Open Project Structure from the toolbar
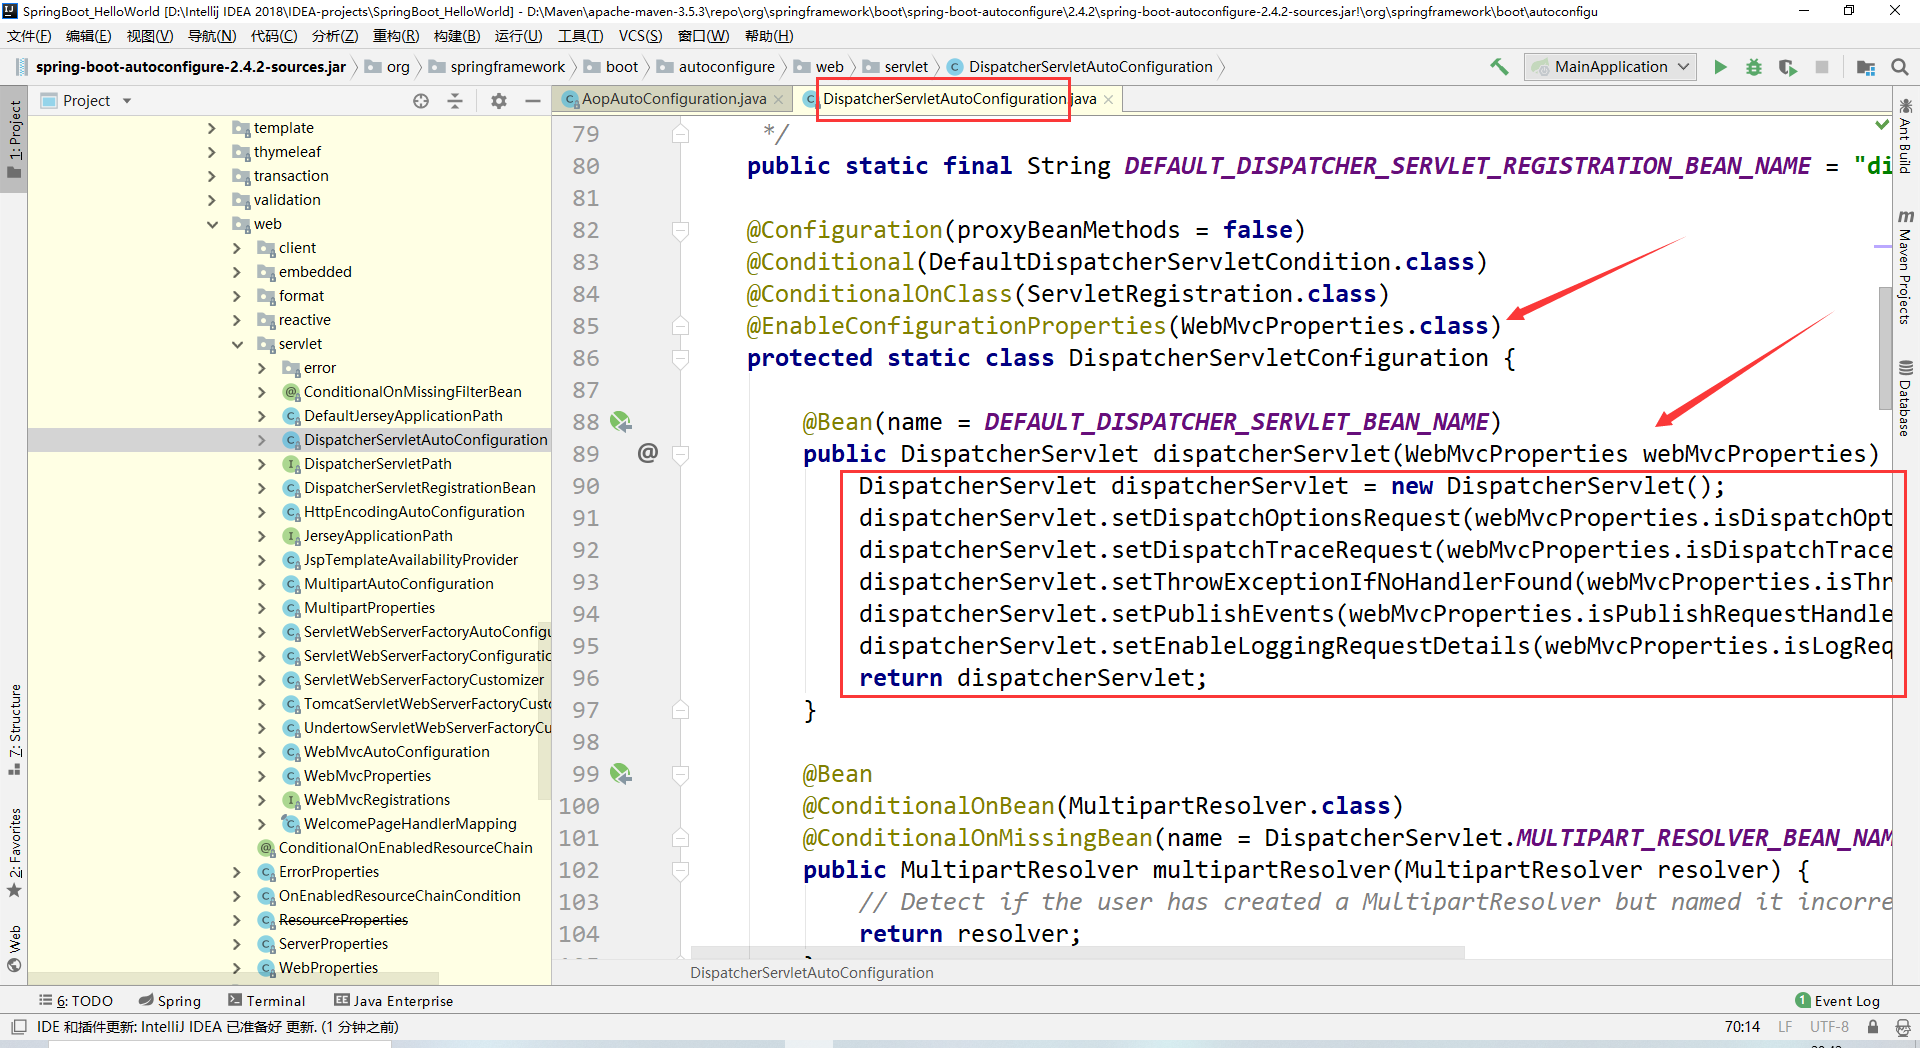1920x1048 pixels. click(x=1866, y=67)
